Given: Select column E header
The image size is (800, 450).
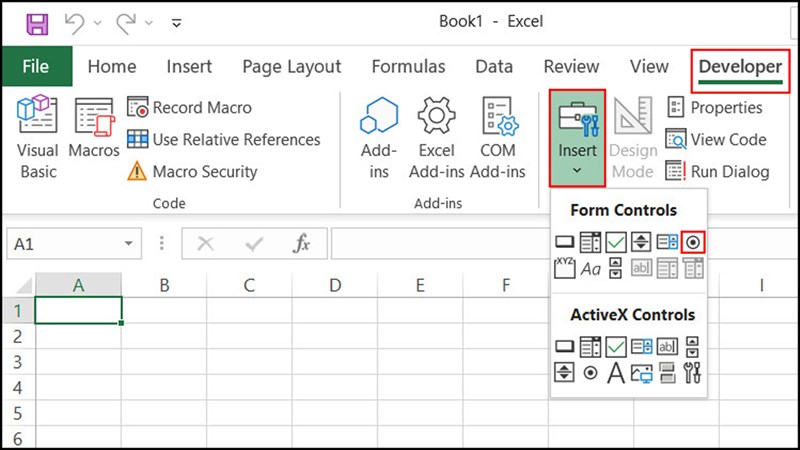Looking at the screenshot, I should coord(420,285).
